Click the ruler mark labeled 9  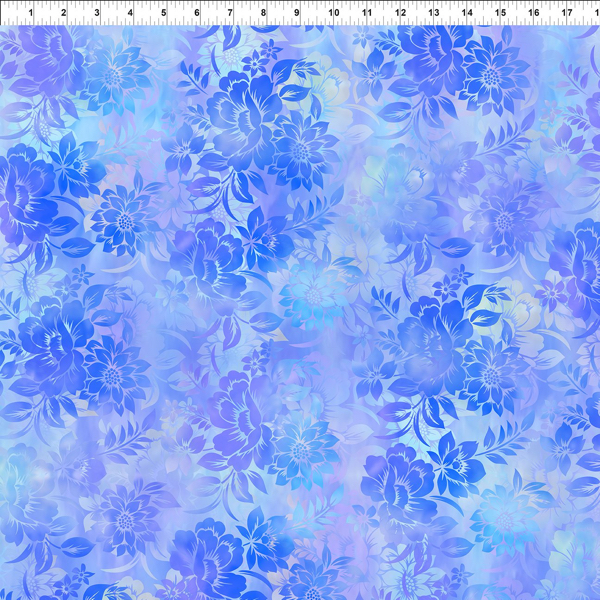point(298,13)
